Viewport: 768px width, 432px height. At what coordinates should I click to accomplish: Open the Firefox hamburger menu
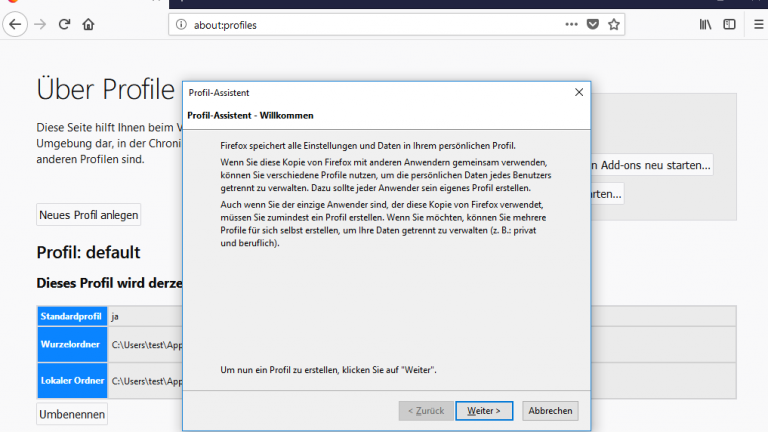tap(758, 24)
